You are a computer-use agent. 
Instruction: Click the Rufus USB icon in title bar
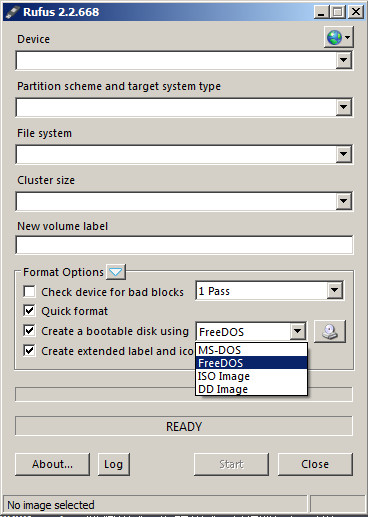coord(12,12)
